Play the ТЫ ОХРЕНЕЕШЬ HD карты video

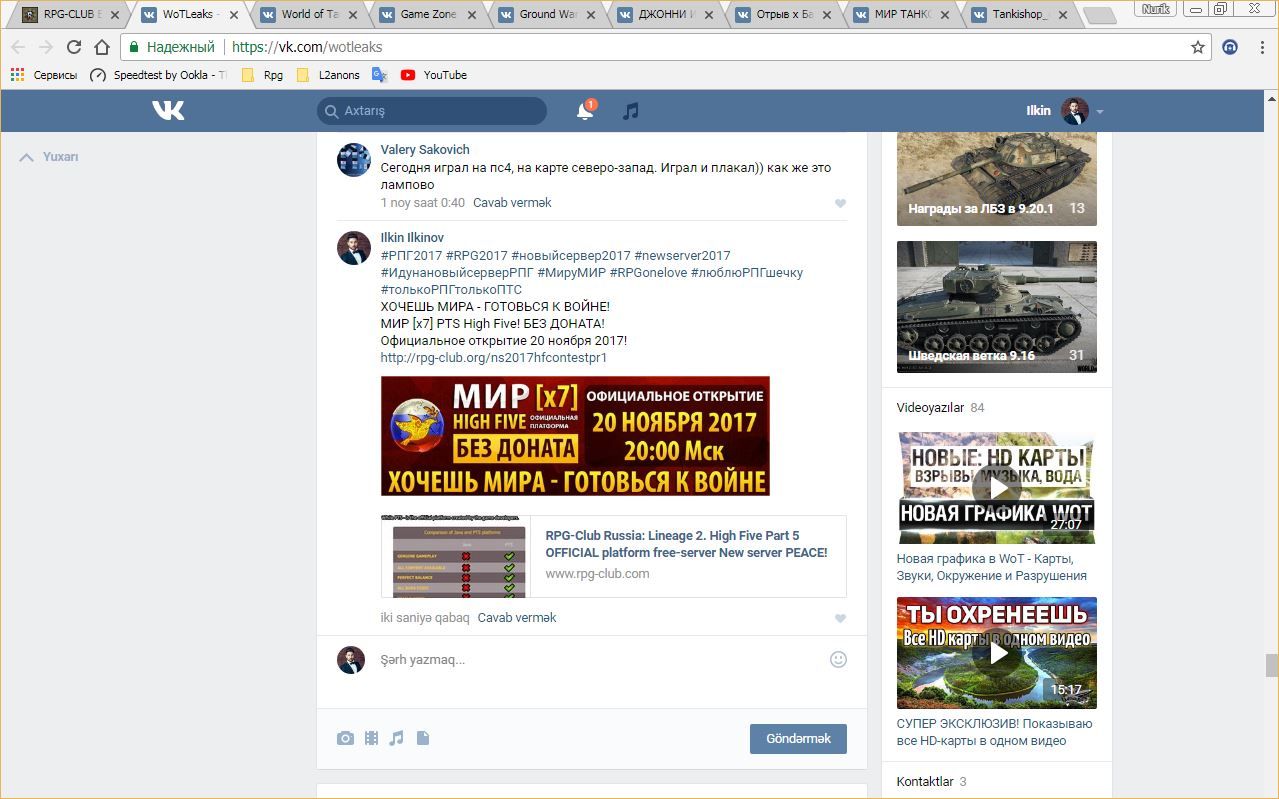tap(997, 653)
